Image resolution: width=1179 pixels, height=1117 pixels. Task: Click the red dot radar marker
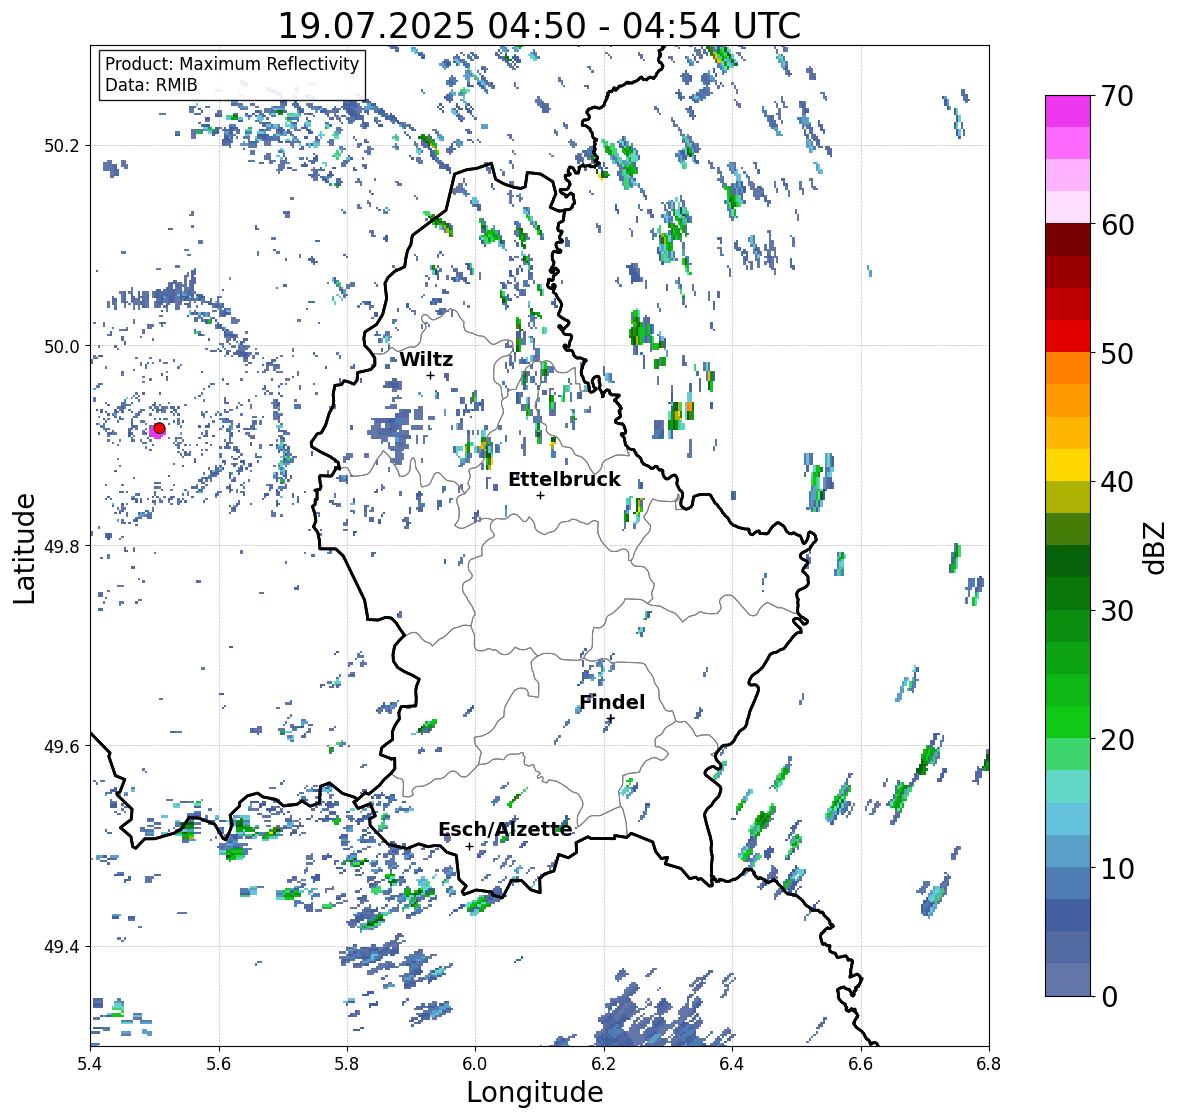point(159,428)
